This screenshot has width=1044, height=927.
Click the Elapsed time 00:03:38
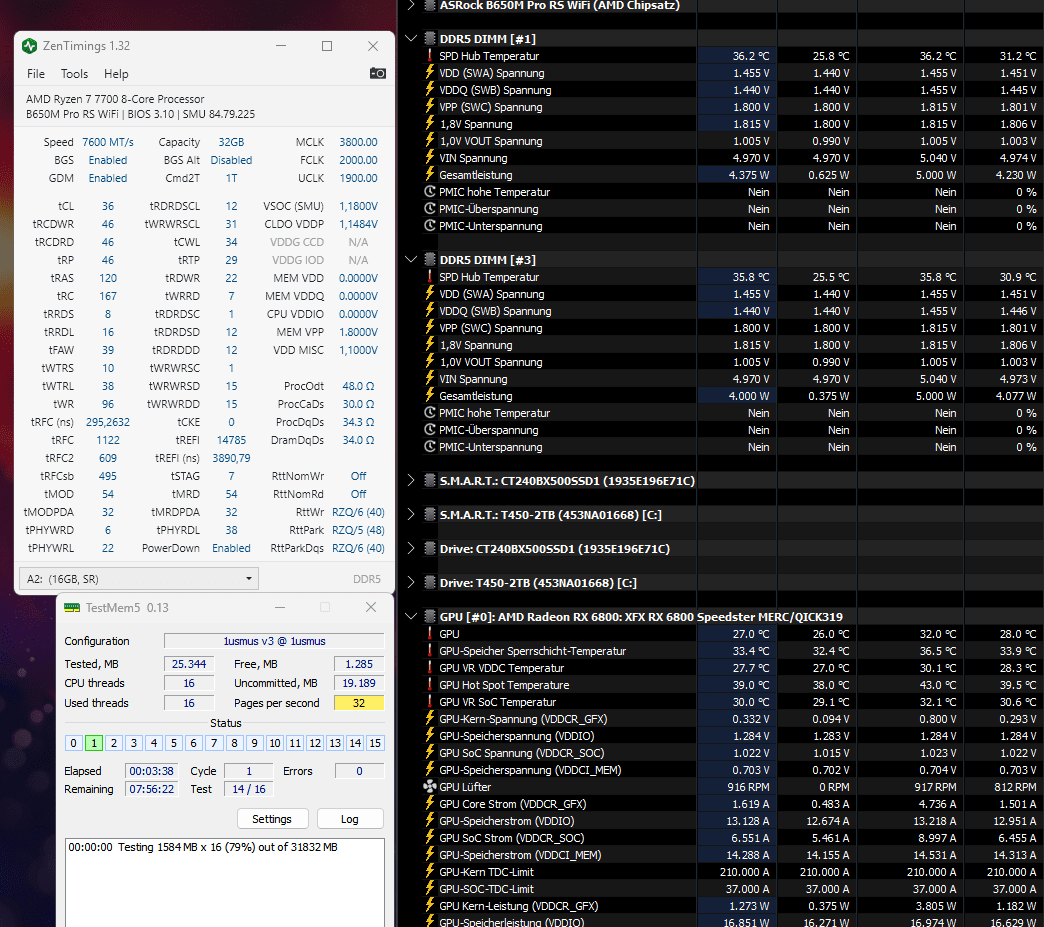click(x=152, y=771)
